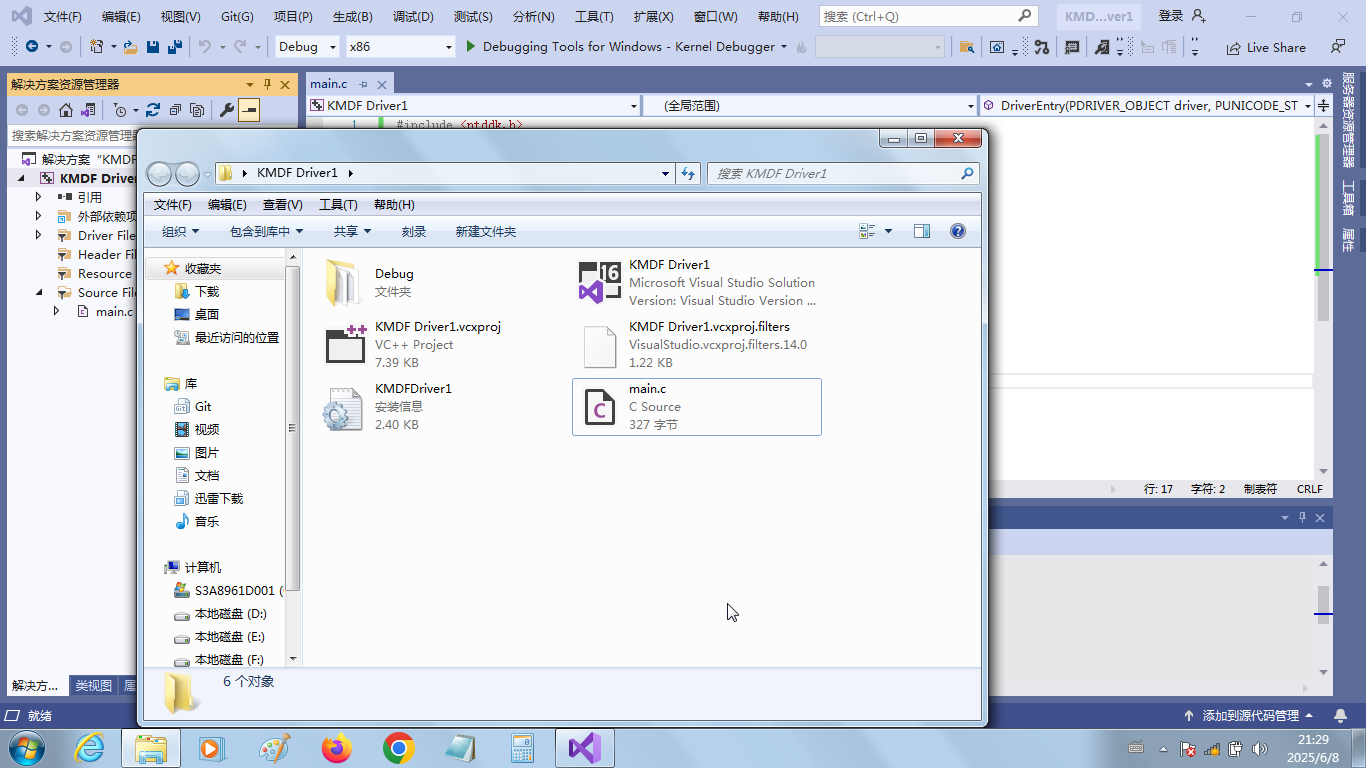1366x768 pixels.
Task: Click the 新建文件夹 button
Action: 485,231
